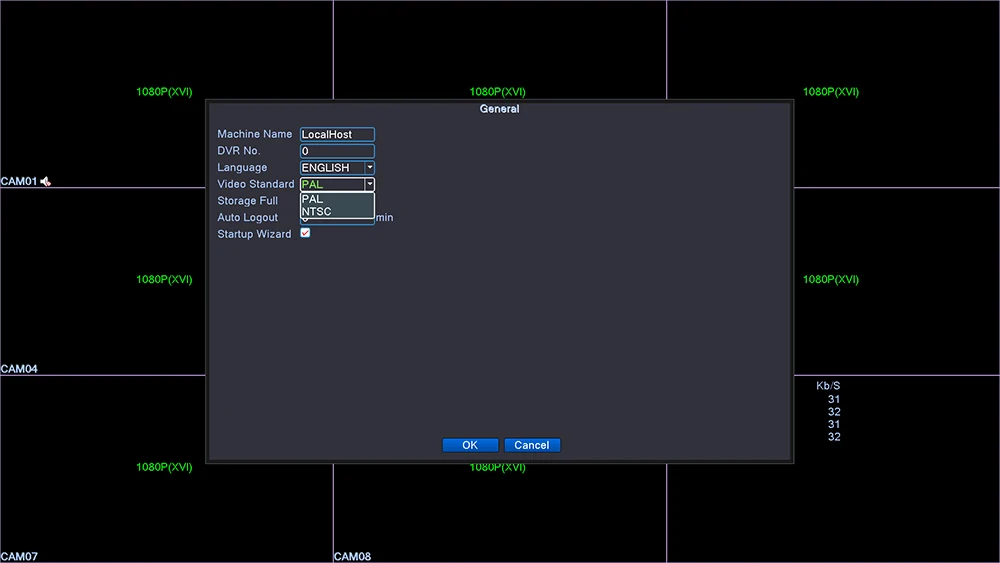Select PAL from the open dropdown list

(x=337, y=199)
